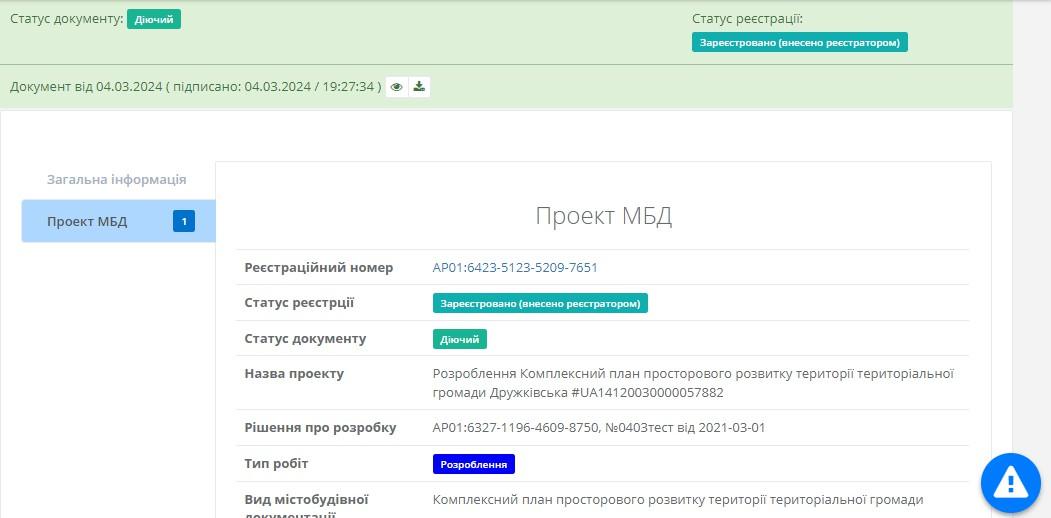The height and width of the screenshot is (518, 1051).
Task: Click the Реєстраційний номер row label
Action: (319, 267)
